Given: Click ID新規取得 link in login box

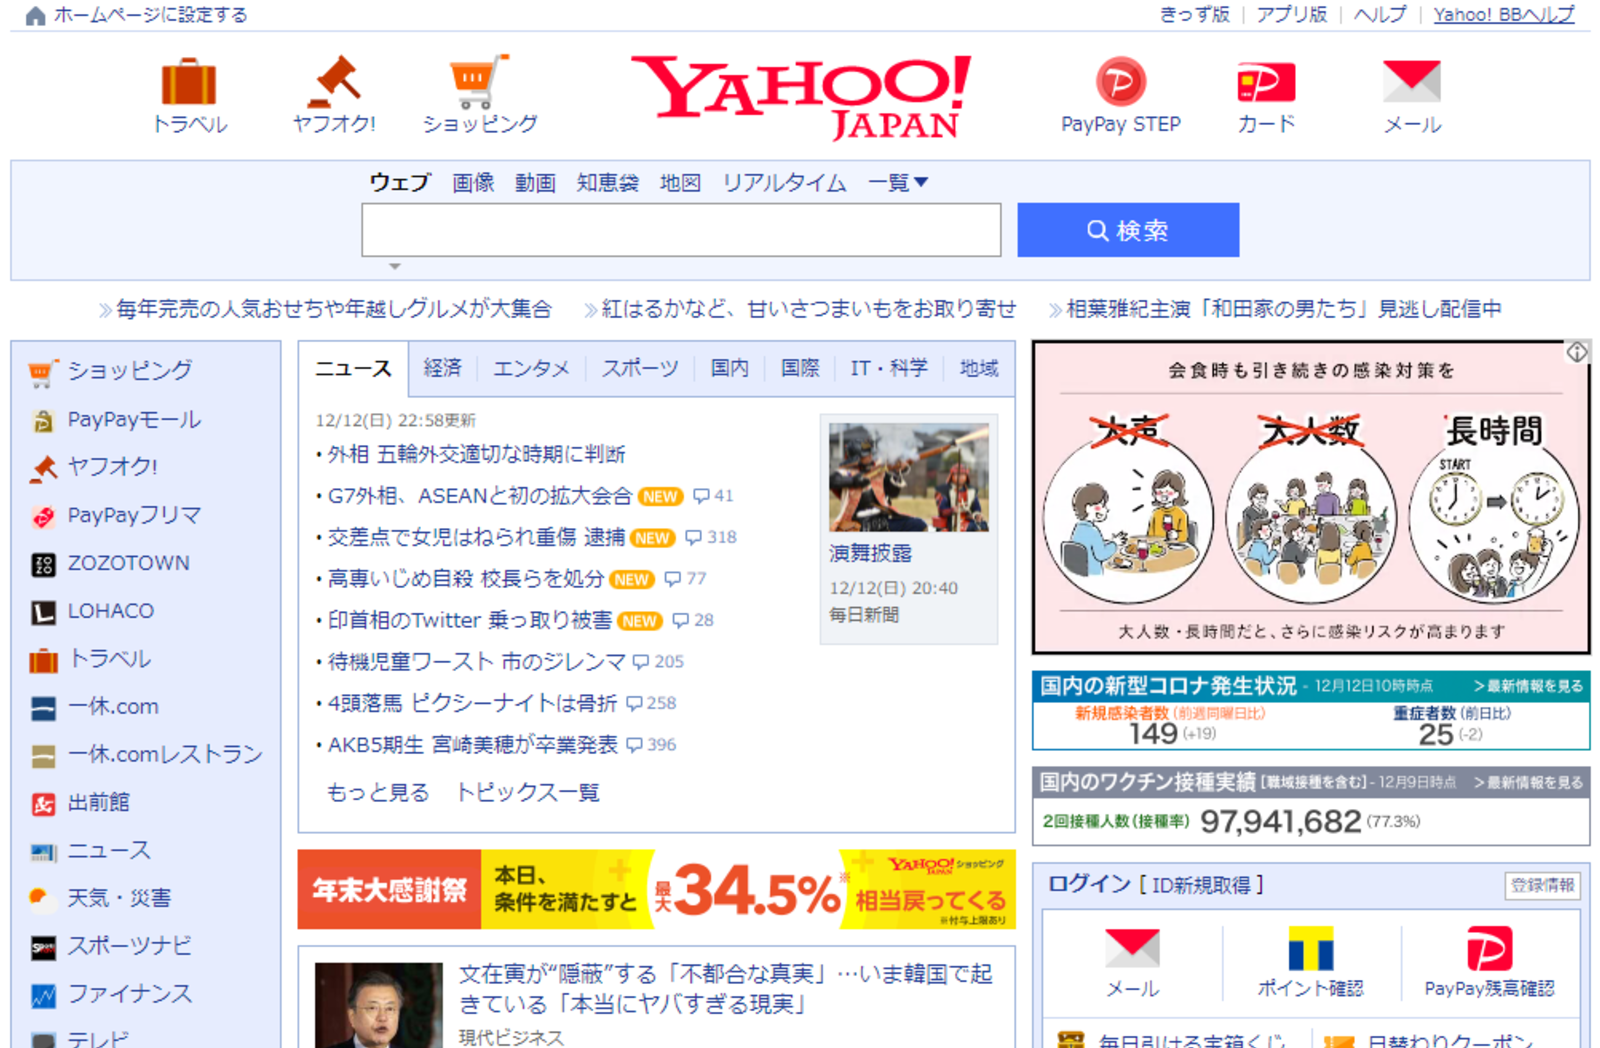Looking at the screenshot, I should click(1201, 885).
